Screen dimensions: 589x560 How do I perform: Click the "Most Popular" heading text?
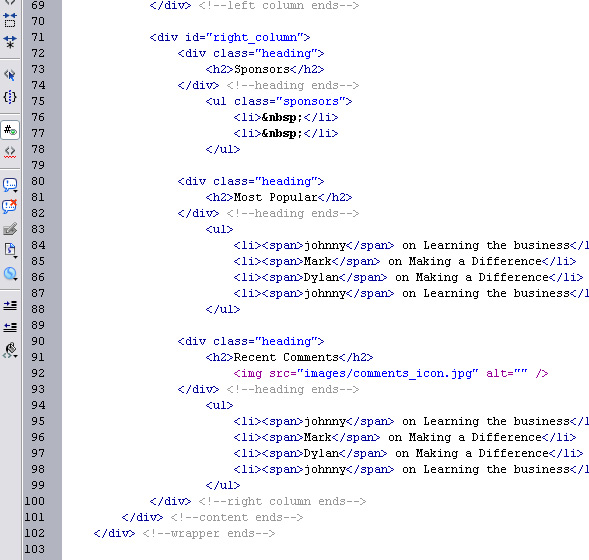point(276,198)
